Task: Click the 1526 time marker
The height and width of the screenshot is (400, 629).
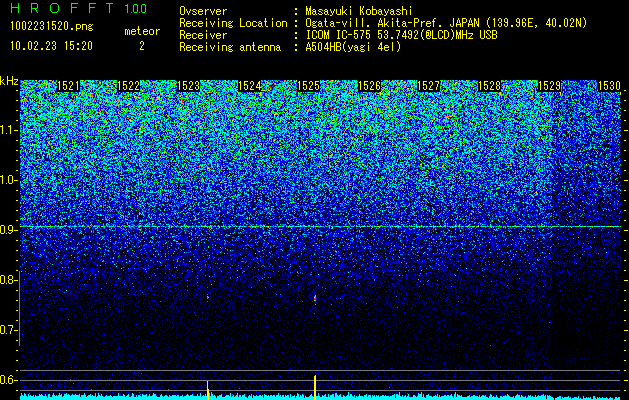Action: click(x=369, y=86)
